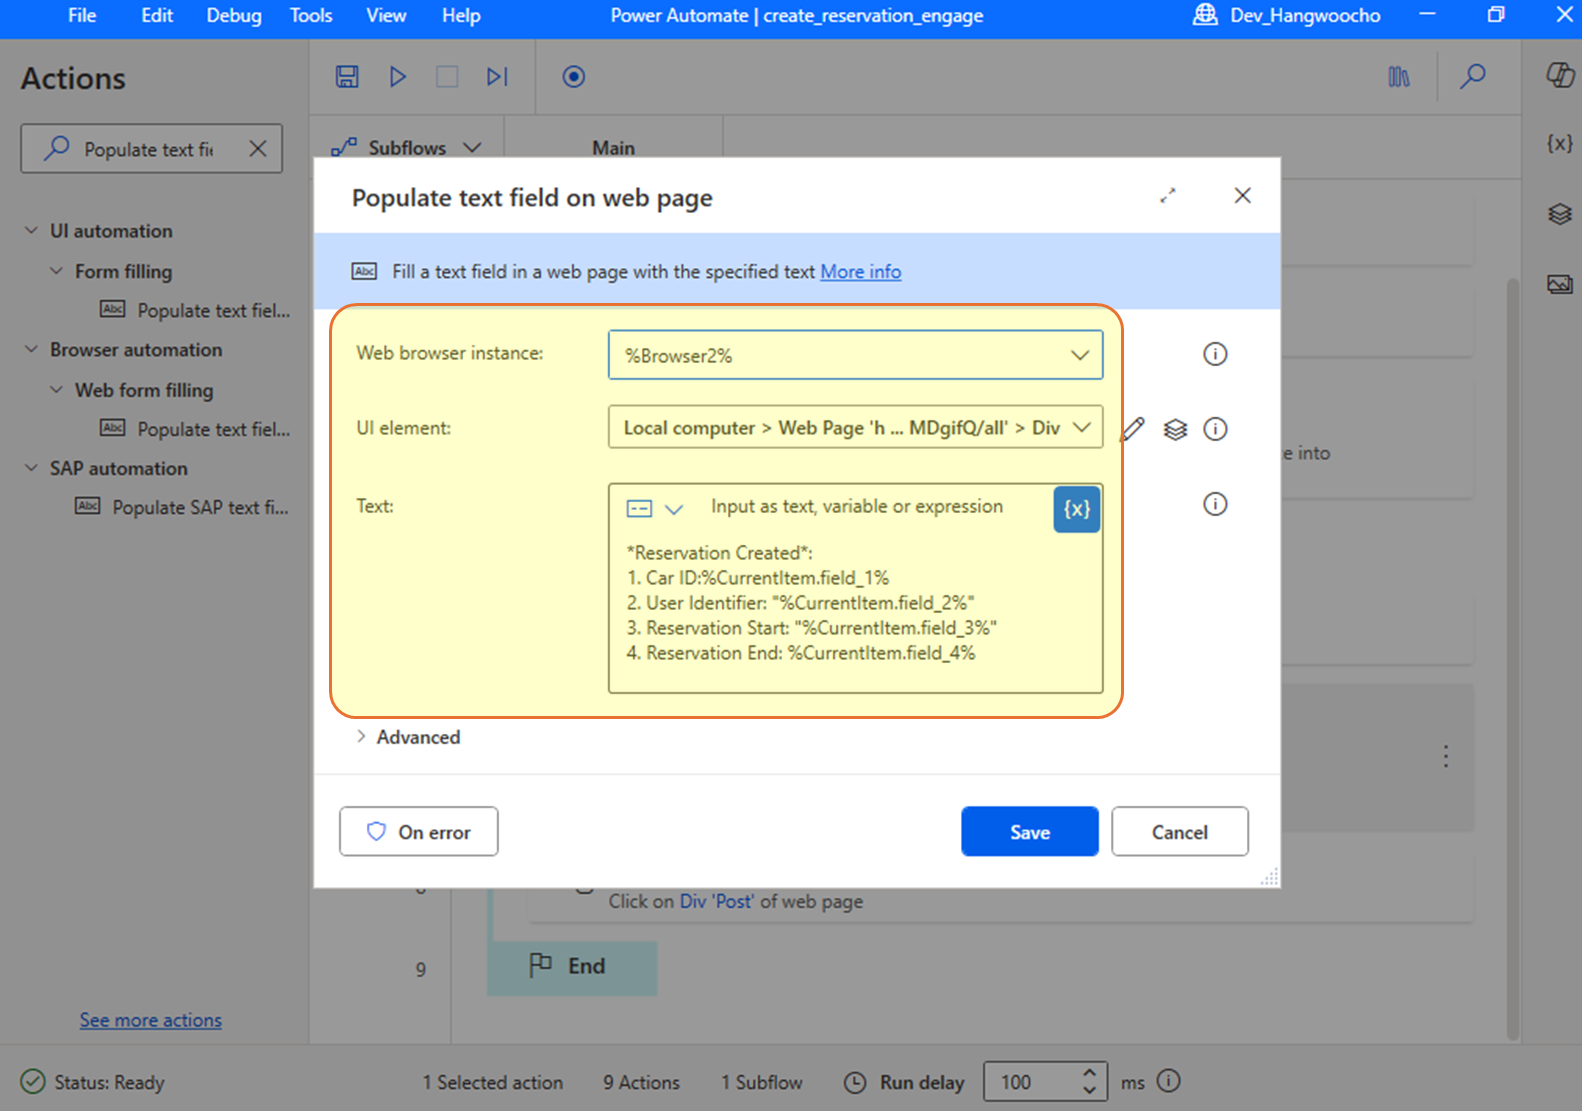Click the Run delay value field

(x=1031, y=1082)
